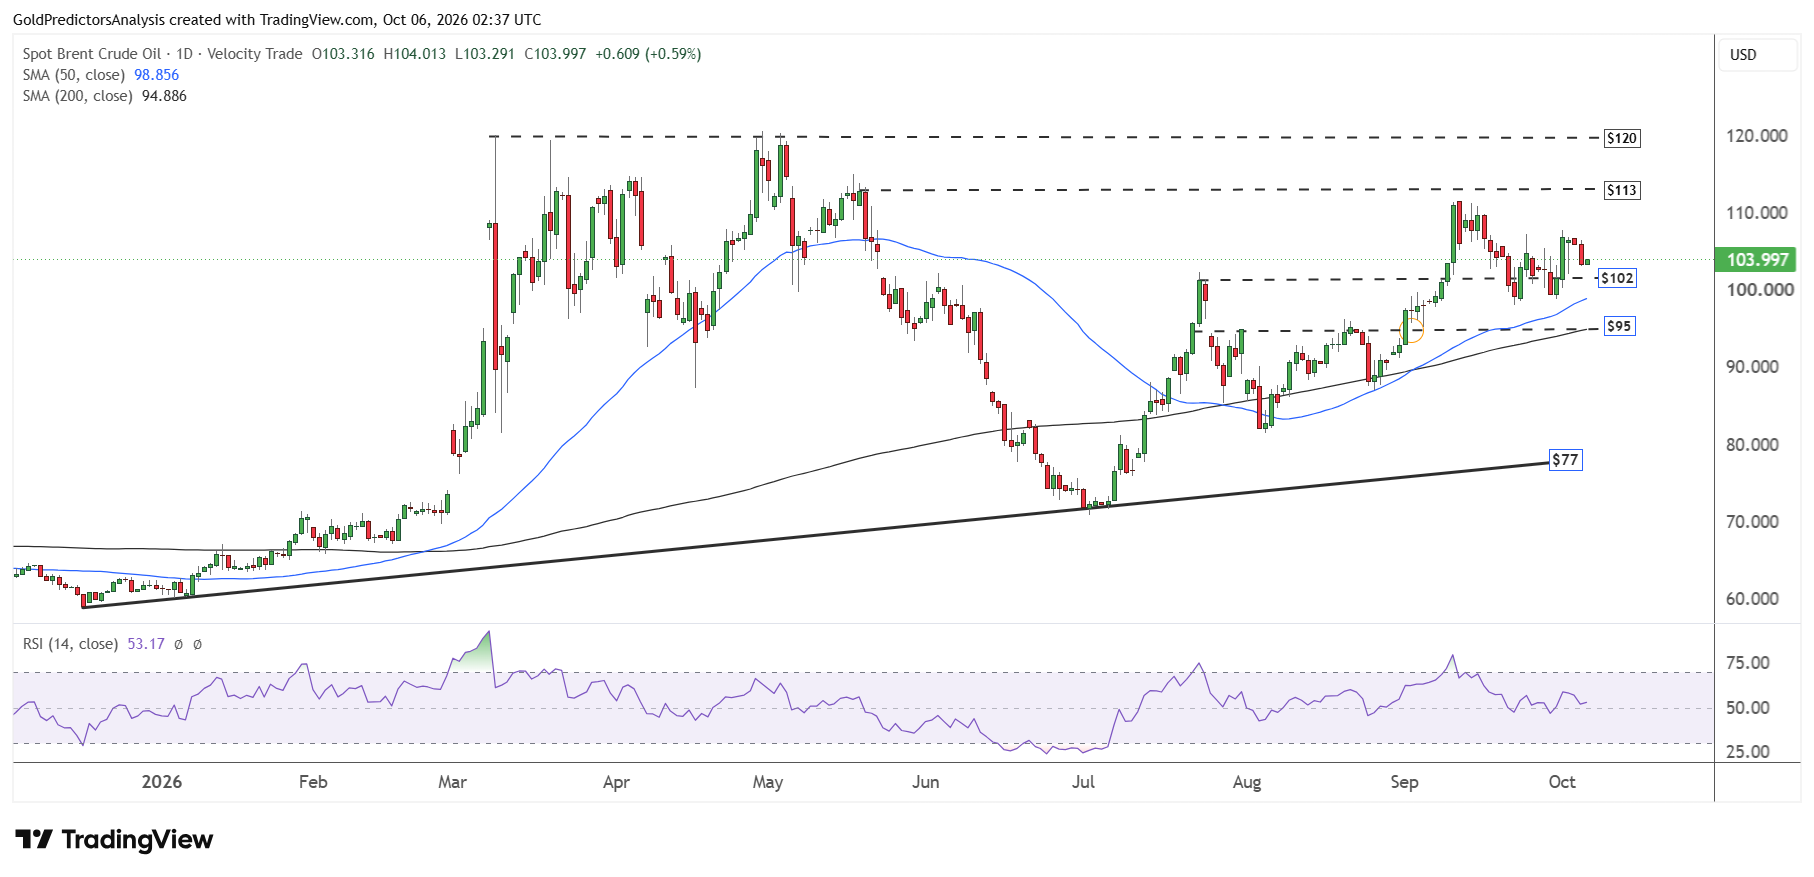
Task: Click the USD currency button
Action: coord(1757,55)
